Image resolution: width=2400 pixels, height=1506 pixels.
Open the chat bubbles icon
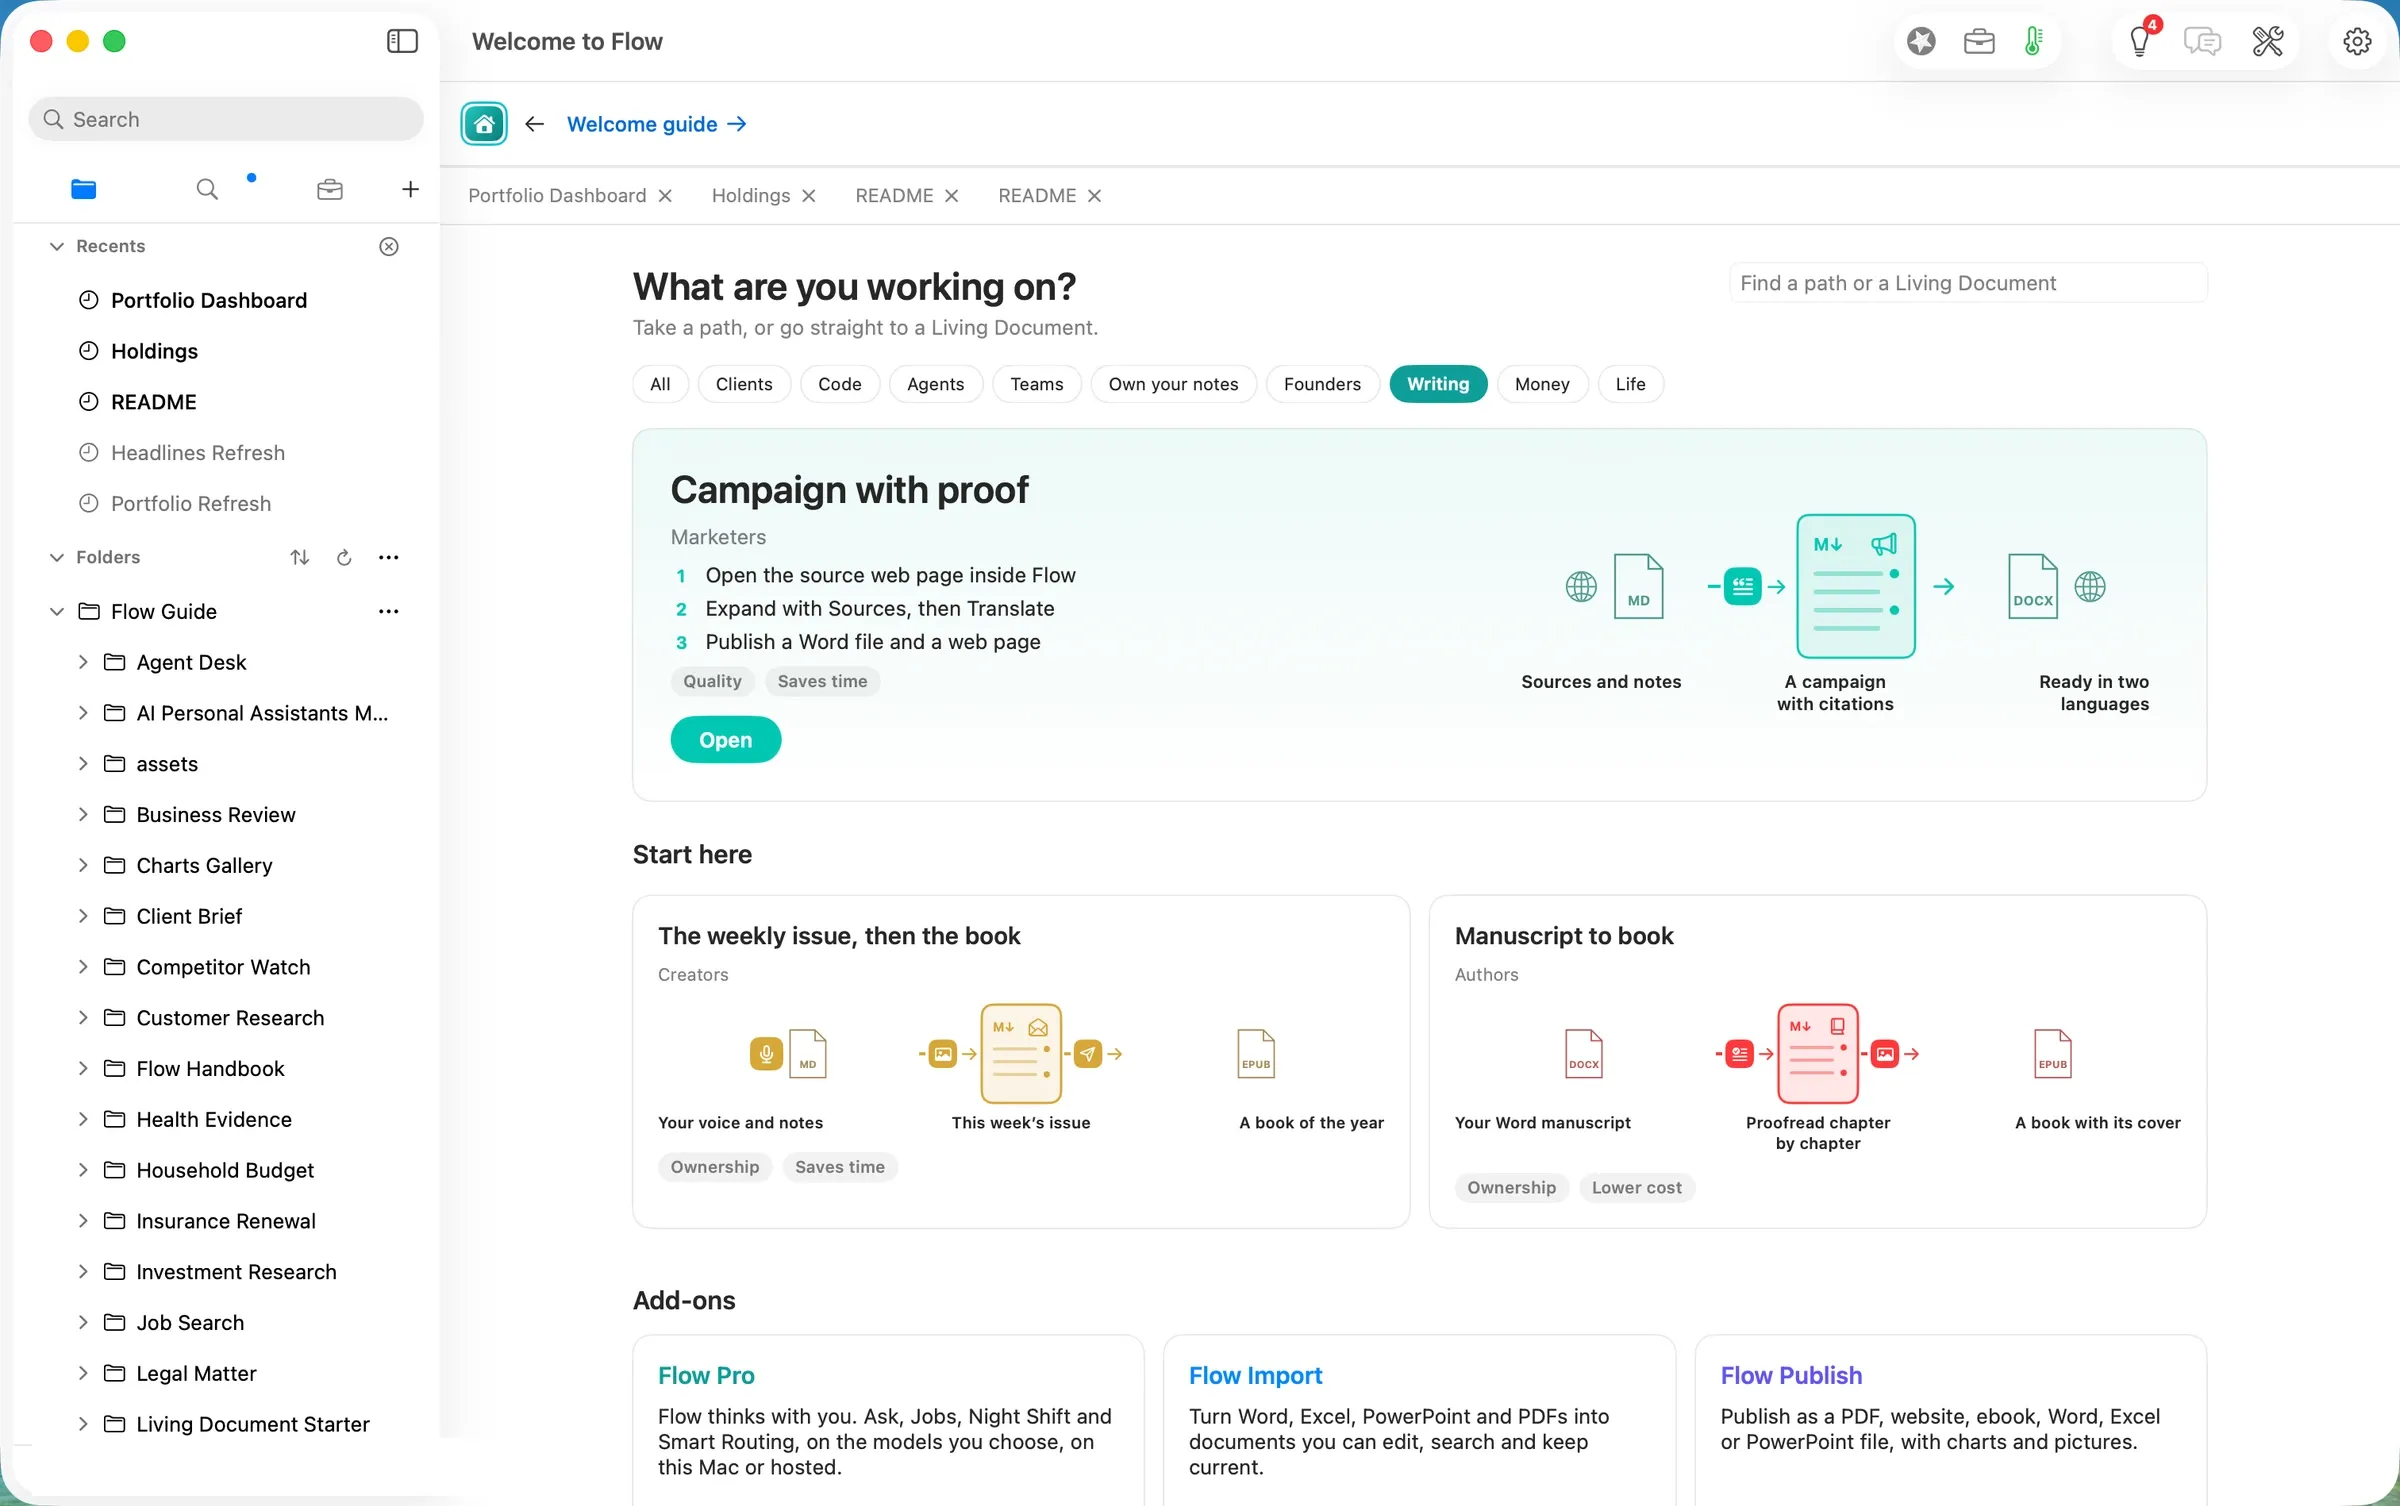coord(2202,41)
